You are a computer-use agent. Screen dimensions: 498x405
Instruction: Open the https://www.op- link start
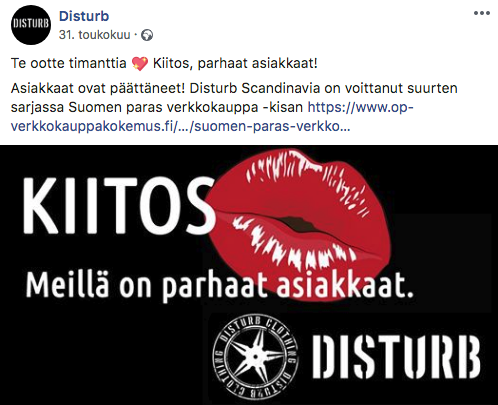coord(360,107)
